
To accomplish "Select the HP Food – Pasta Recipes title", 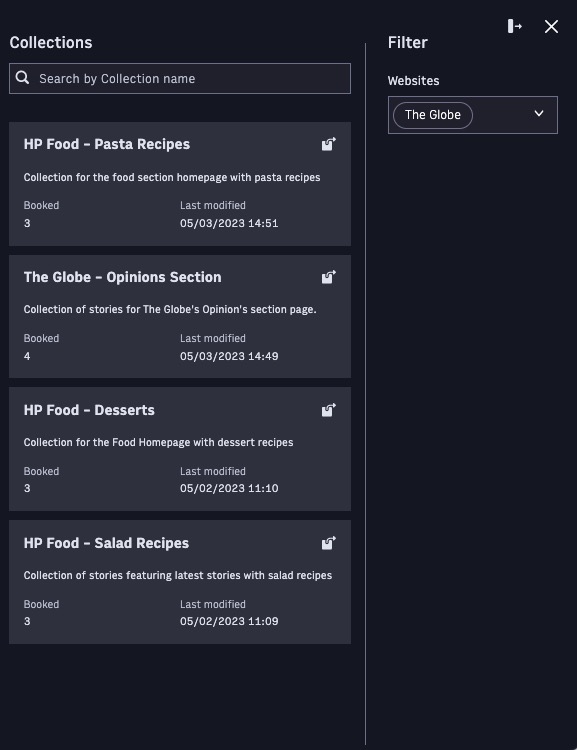I will 107,144.
